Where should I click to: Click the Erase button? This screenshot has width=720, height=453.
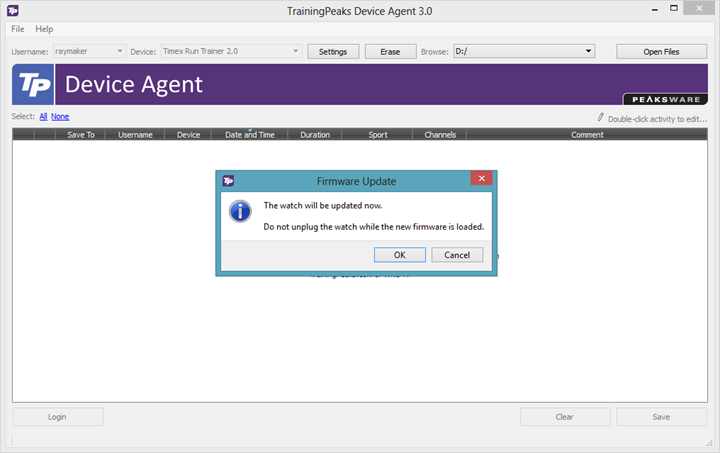coord(390,51)
